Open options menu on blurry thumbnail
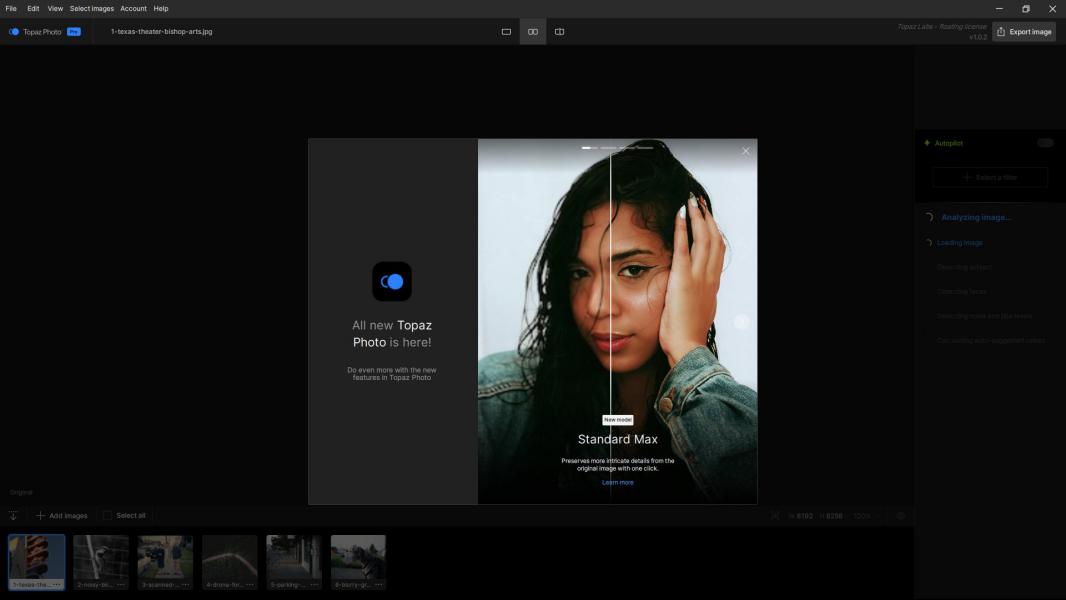This screenshot has height=600, width=1066. 379,584
